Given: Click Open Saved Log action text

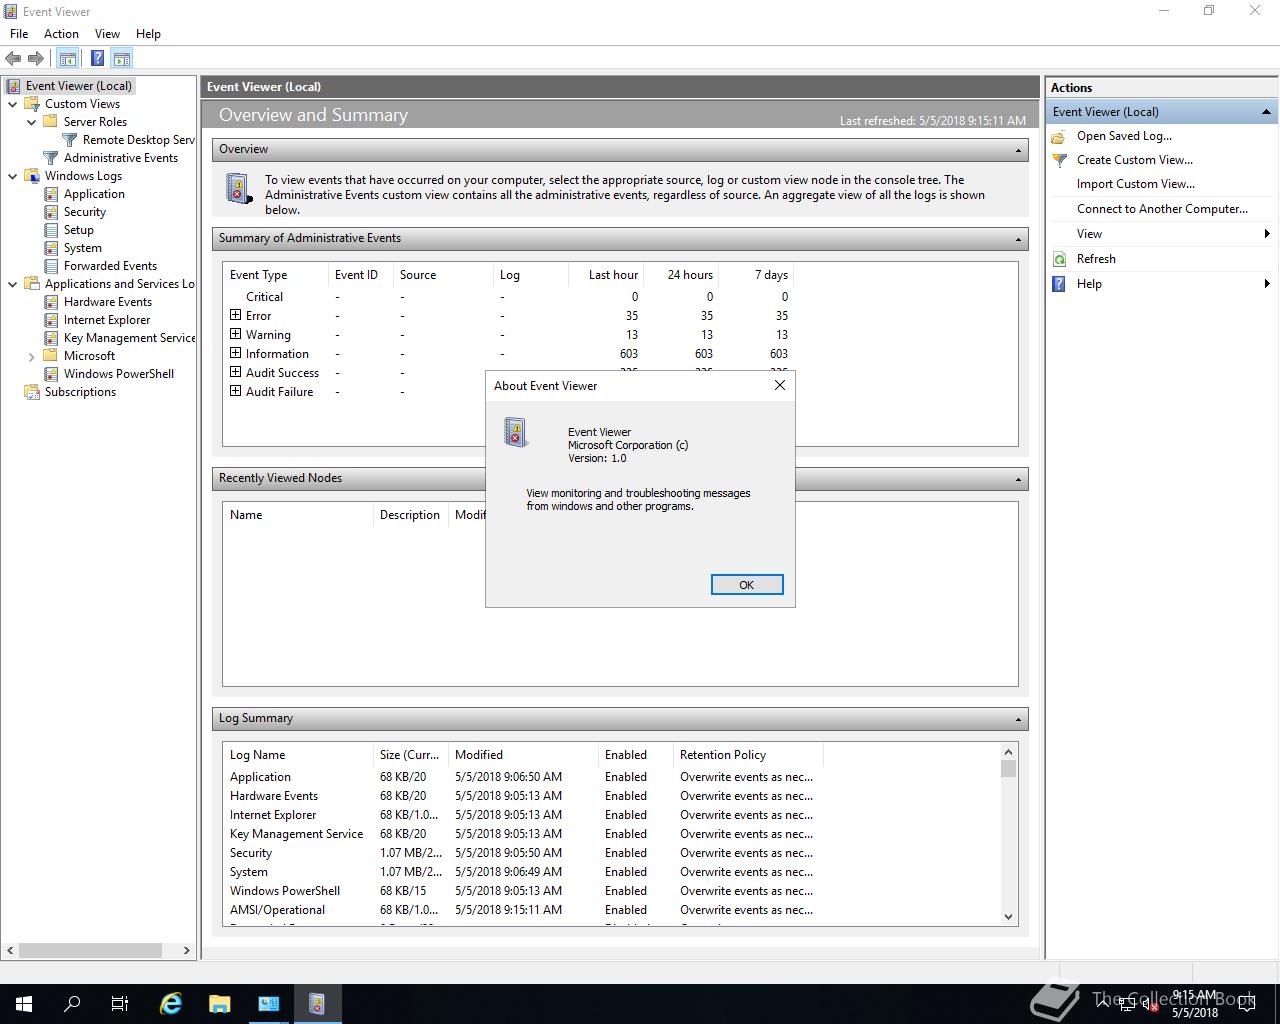Looking at the screenshot, I should point(1124,136).
